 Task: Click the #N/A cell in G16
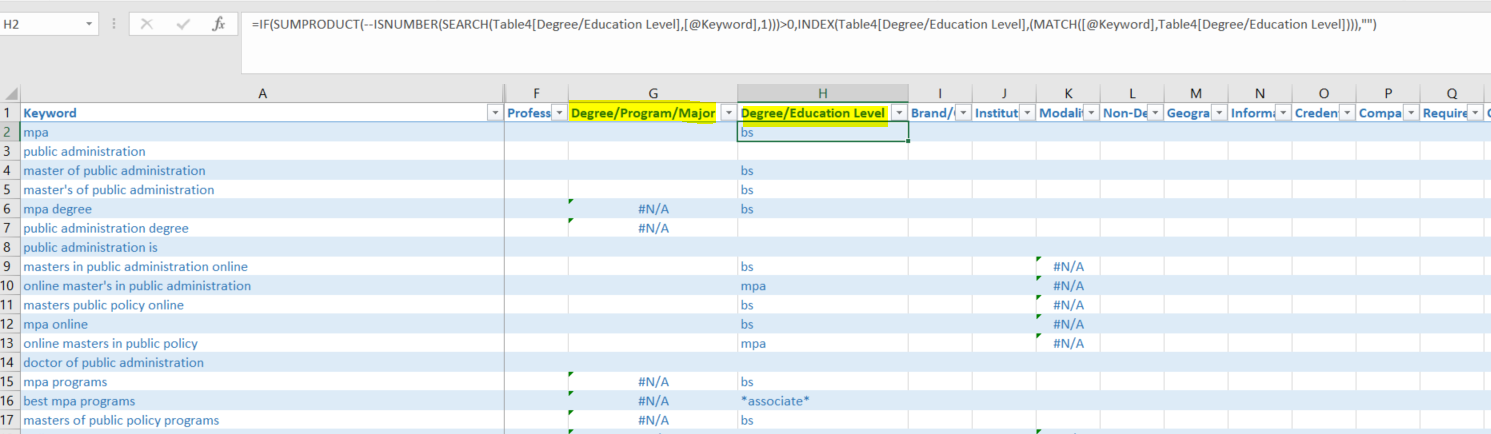[653, 401]
